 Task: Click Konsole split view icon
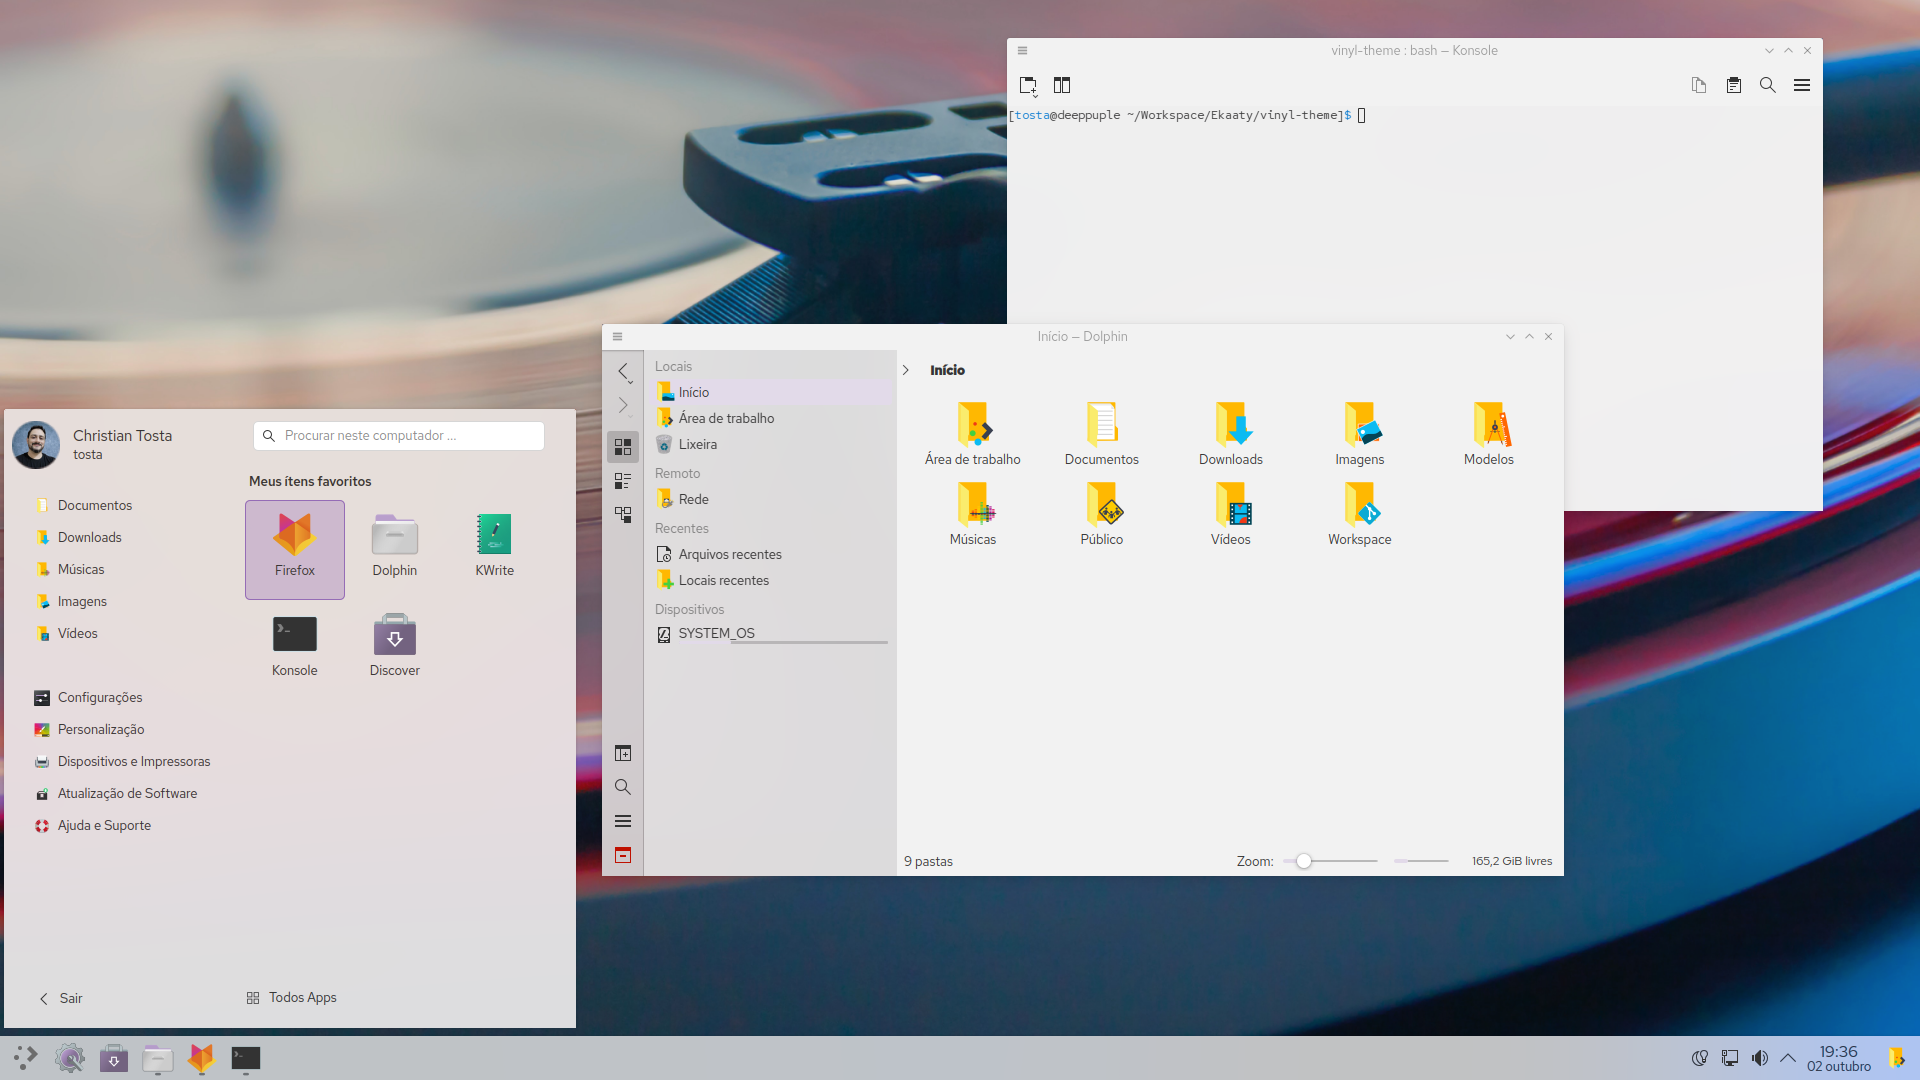(1062, 86)
